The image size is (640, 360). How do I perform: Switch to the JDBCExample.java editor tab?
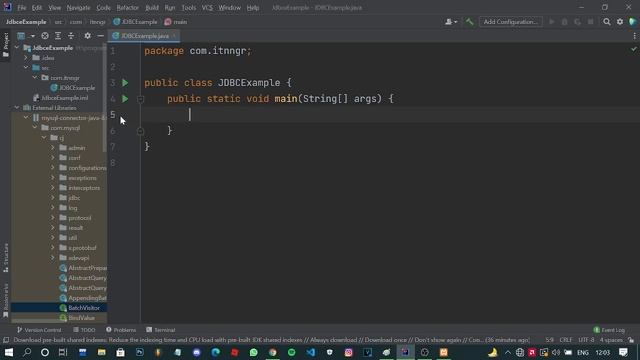pyautogui.click(x=144, y=36)
